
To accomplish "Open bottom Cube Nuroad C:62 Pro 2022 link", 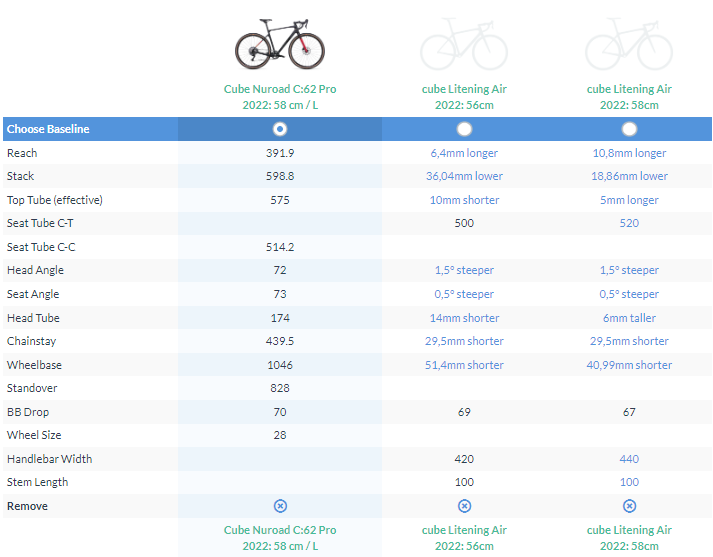I will (x=280, y=538).
